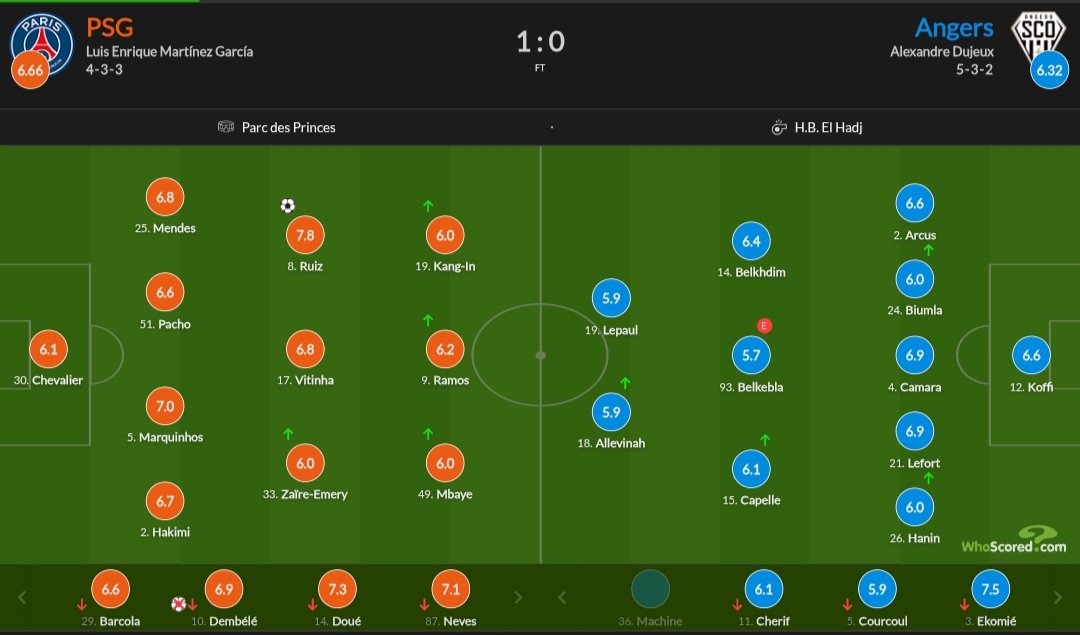
Task: Click Angers overall team rating 6.32
Action: click(1049, 71)
